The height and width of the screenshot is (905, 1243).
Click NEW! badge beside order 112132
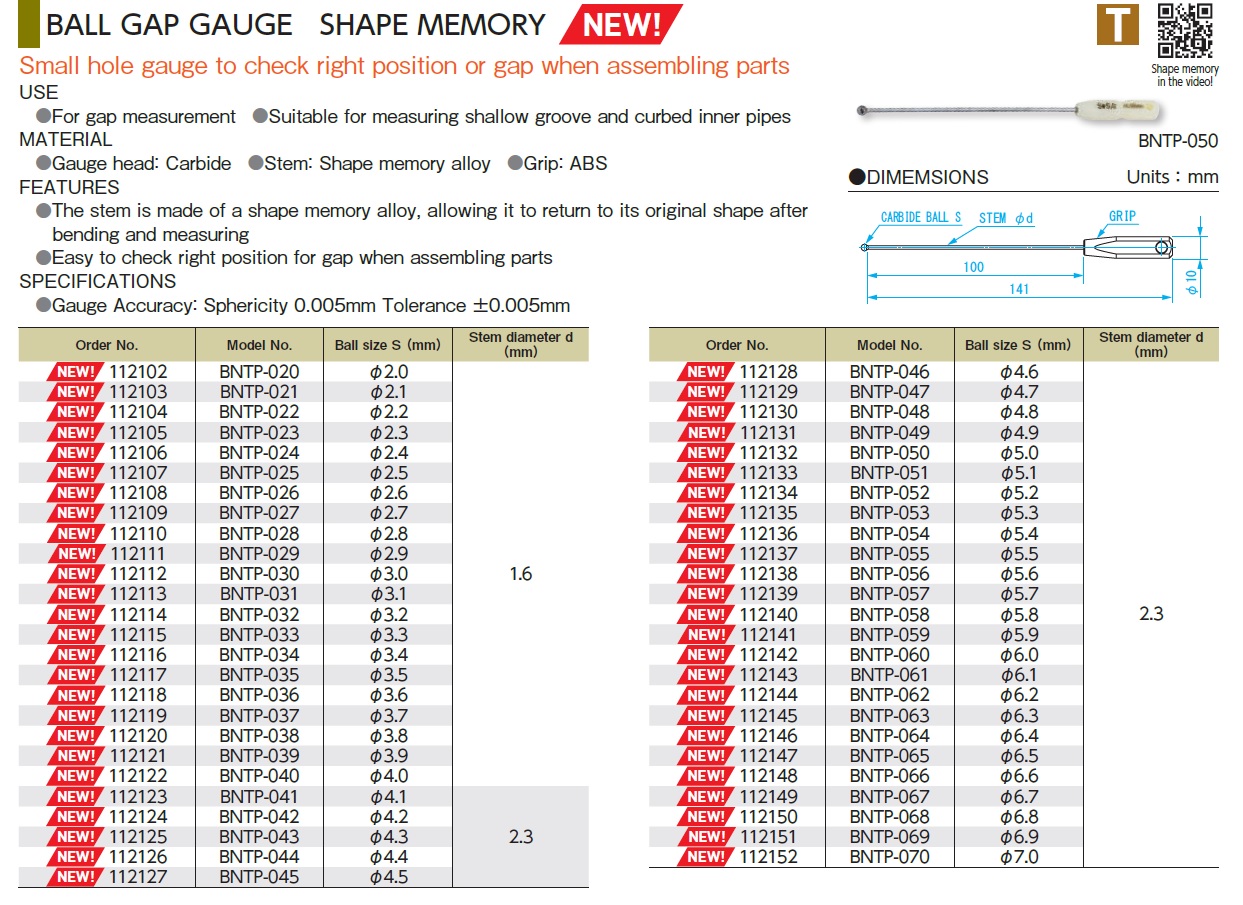click(x=705, y=453)
